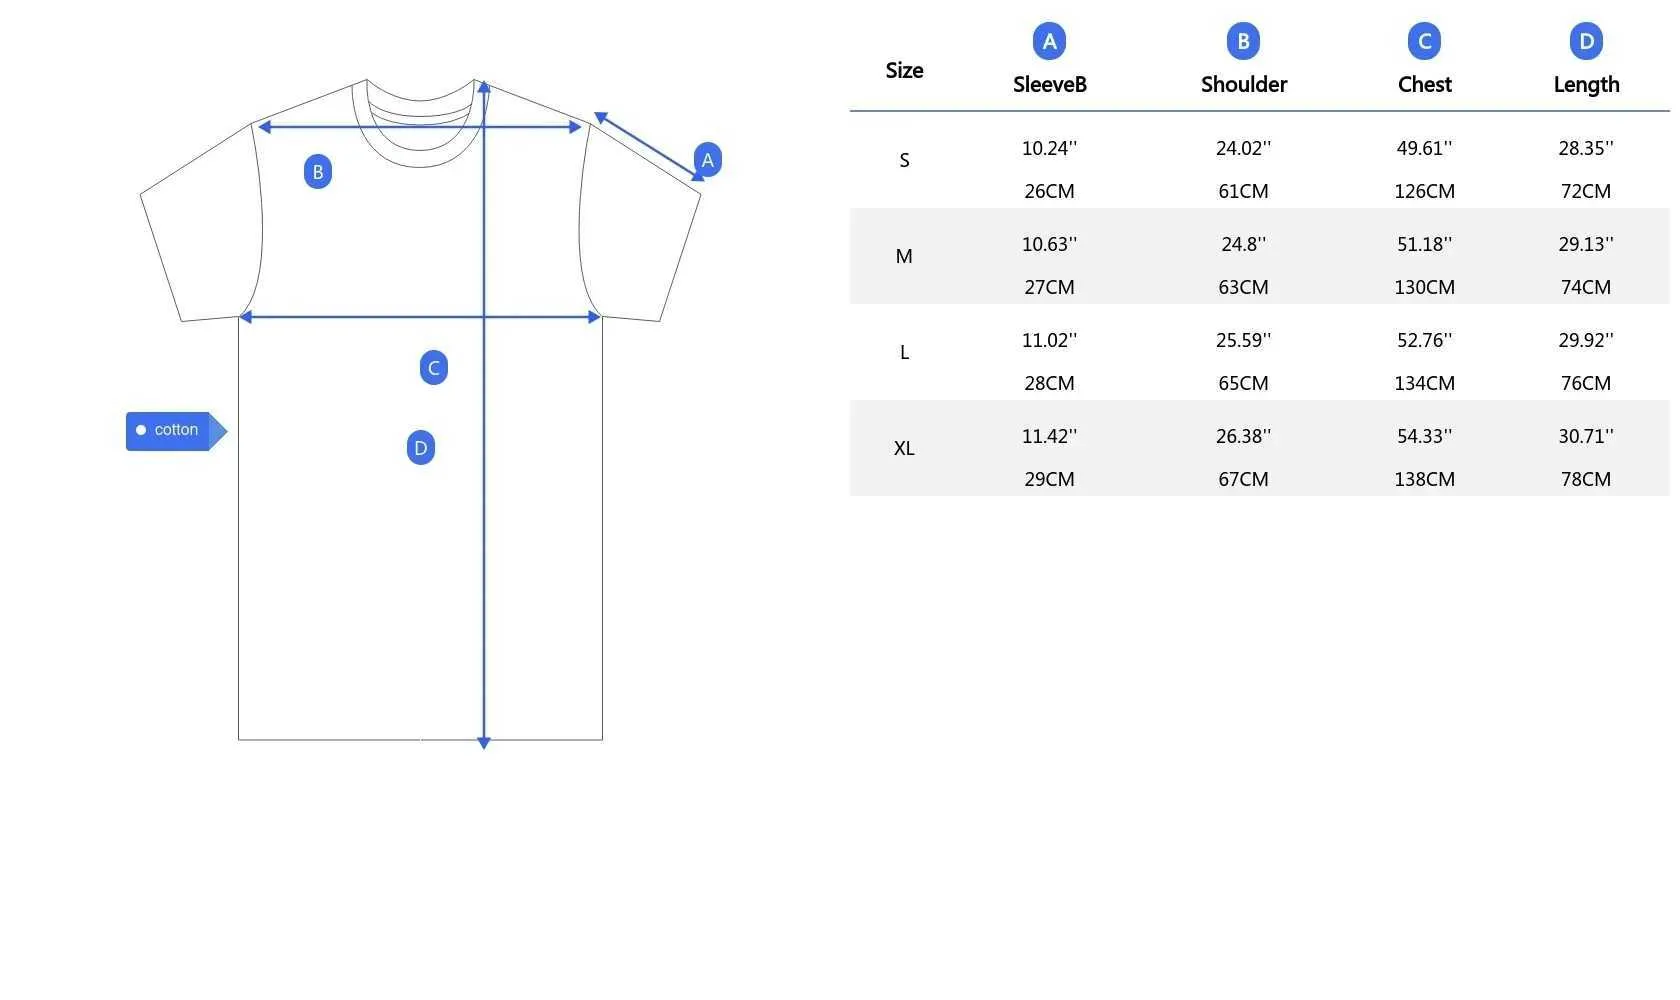Click the SleeveB column header text
Image resolution: width=1680 pixels, height=1000 pixels.
(x=1049, y=85)
